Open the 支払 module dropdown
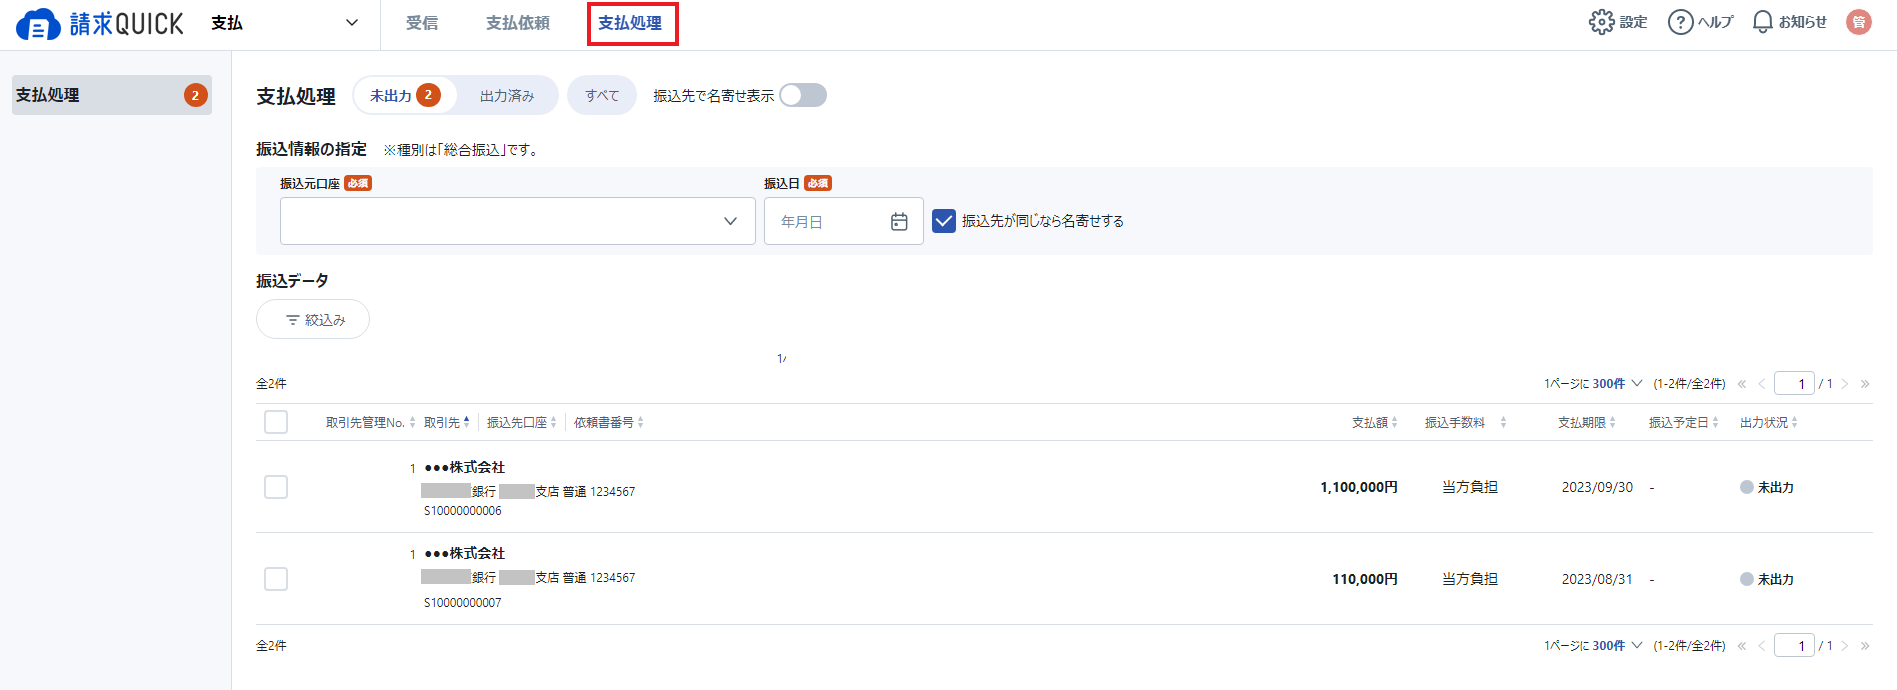 click(x=285, y=23)
